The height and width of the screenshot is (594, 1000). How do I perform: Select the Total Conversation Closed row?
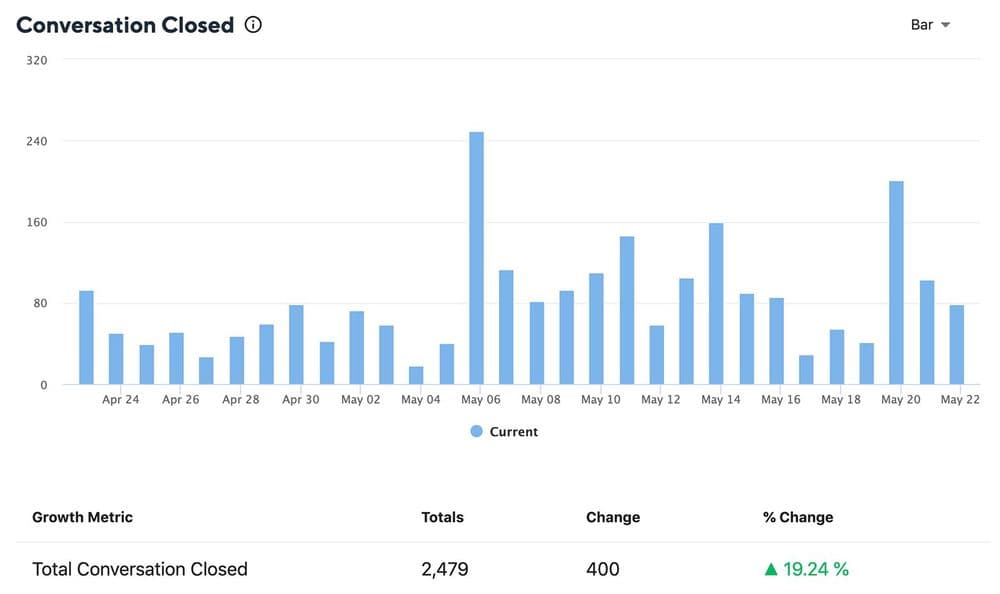(140, 570)
